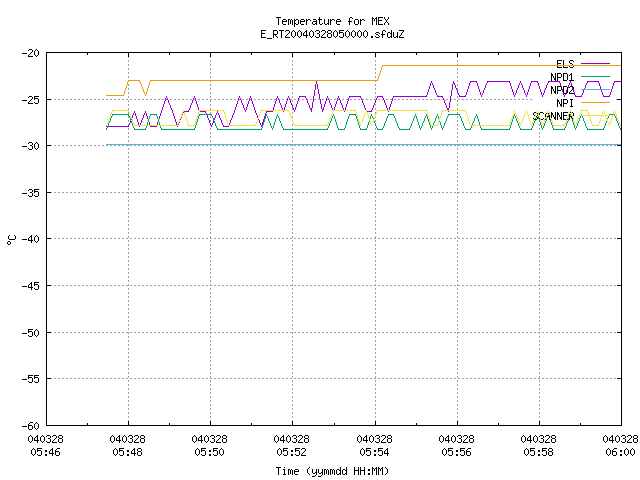This screenshot has height=480, width=640.
Task: Click the 05:48 x-axis time label
Action: (127, 452)
